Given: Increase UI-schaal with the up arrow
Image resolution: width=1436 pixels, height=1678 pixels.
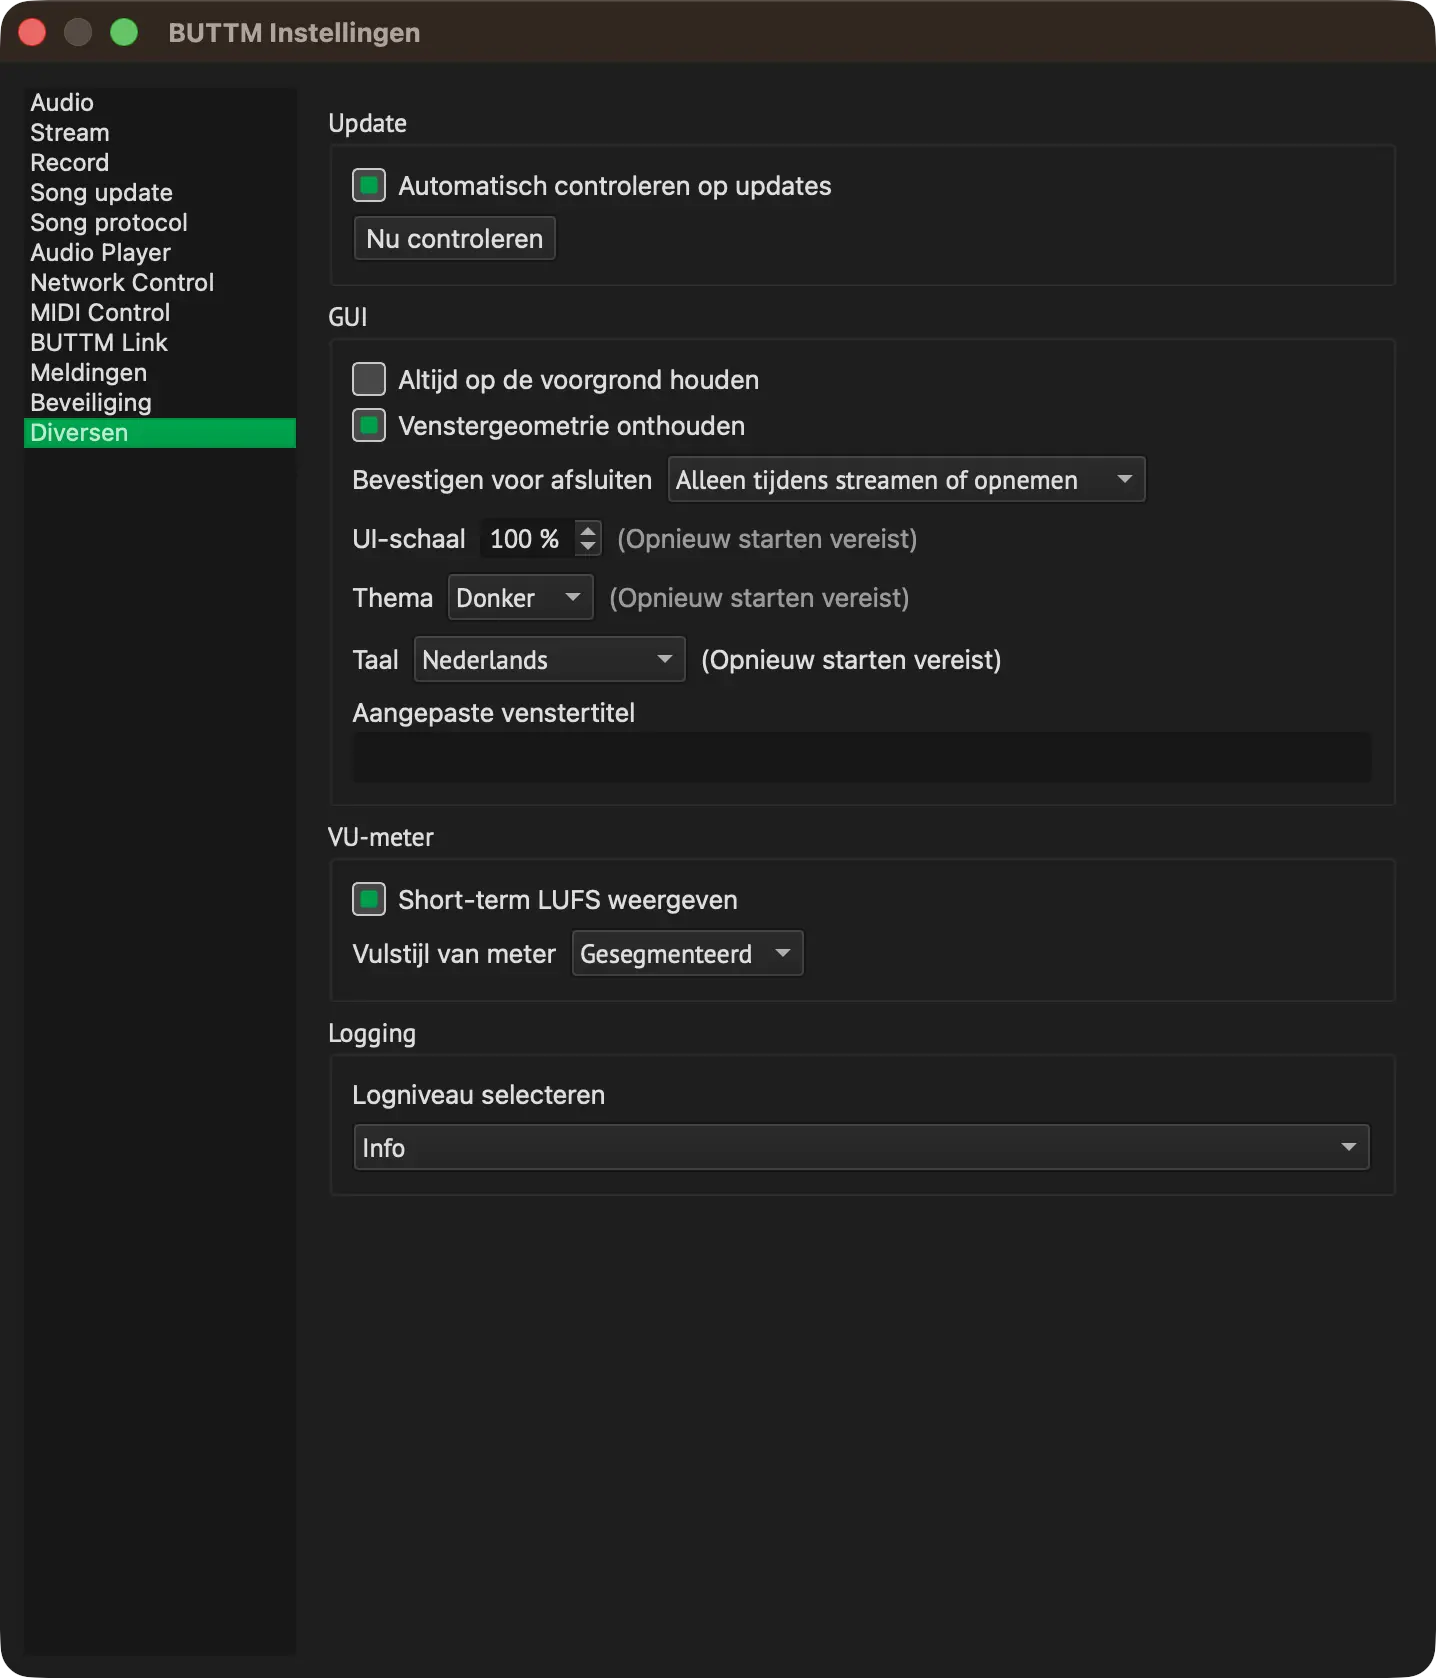Looking at the screenshot, I should point(588,530).
